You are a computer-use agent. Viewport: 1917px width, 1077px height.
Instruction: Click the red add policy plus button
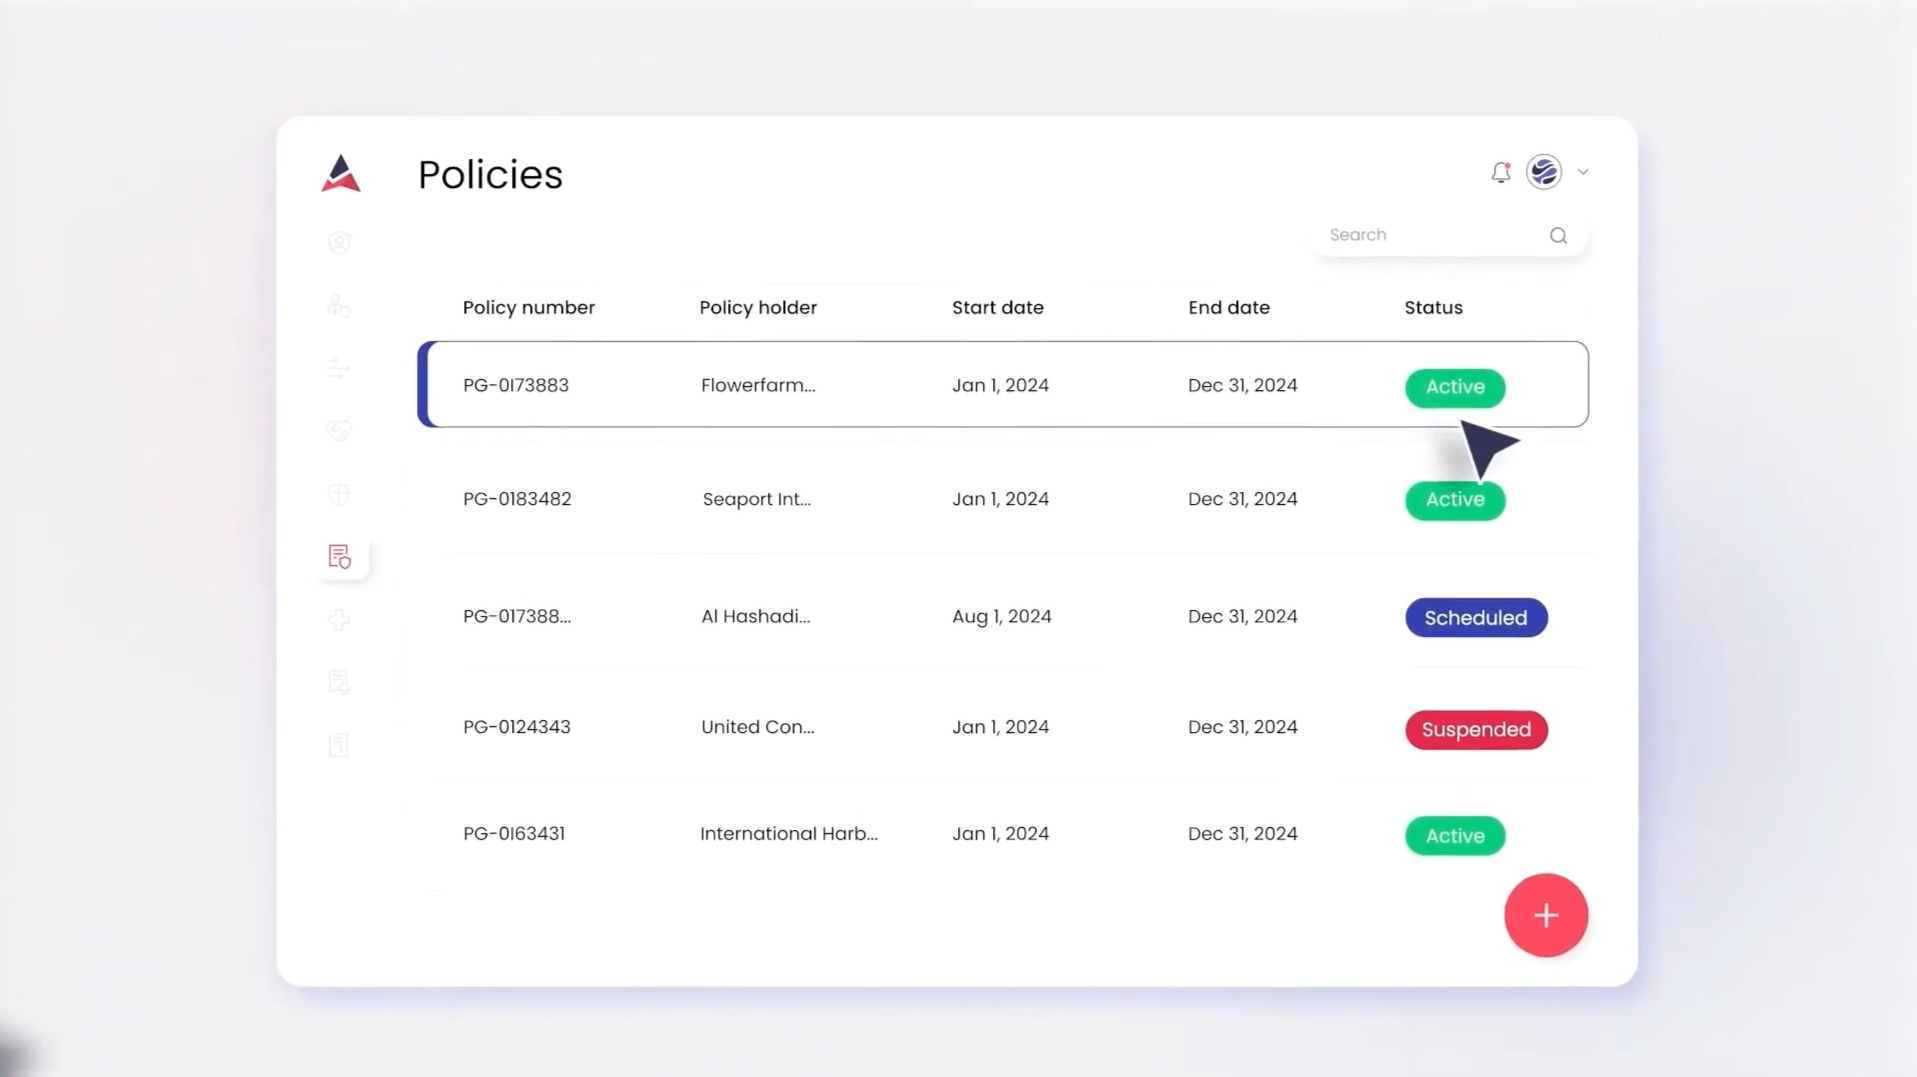tap(1545, 915)
